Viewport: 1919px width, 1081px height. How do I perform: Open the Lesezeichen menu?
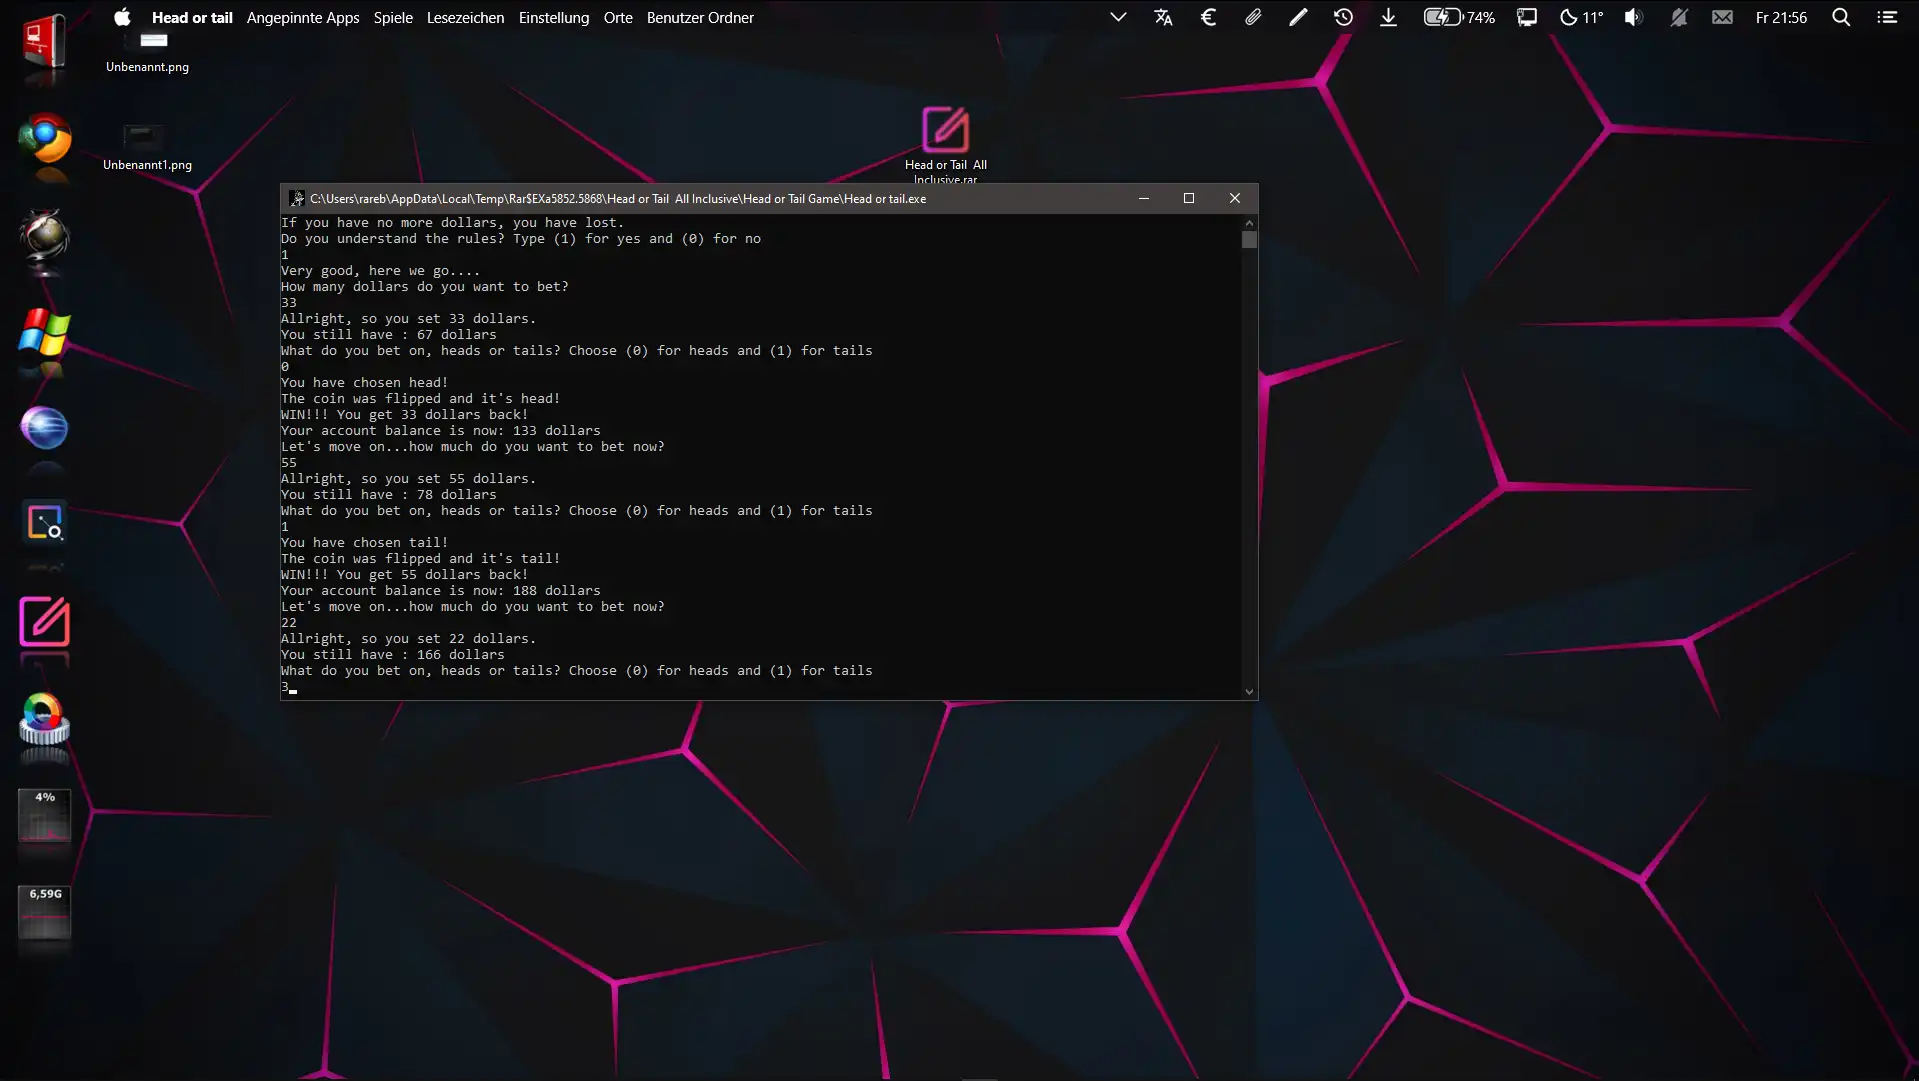(x=465, y=17)
